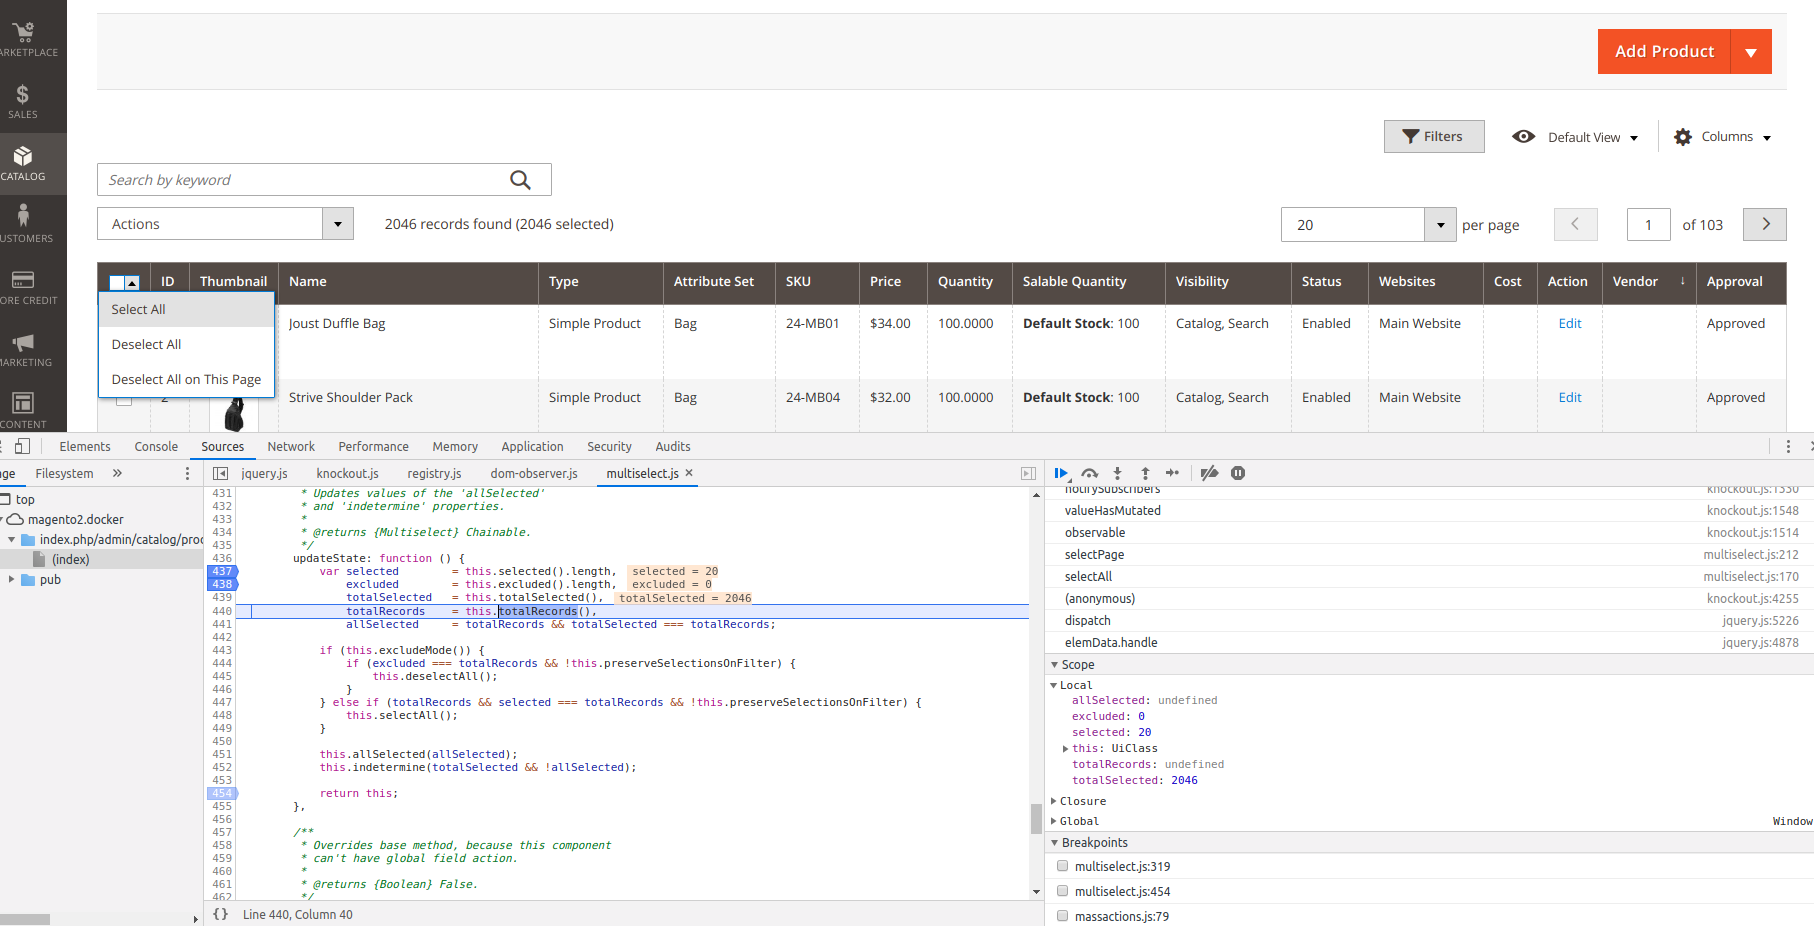Disable the breakpoint at multiselect.js:319

[x=1062, y=866]
